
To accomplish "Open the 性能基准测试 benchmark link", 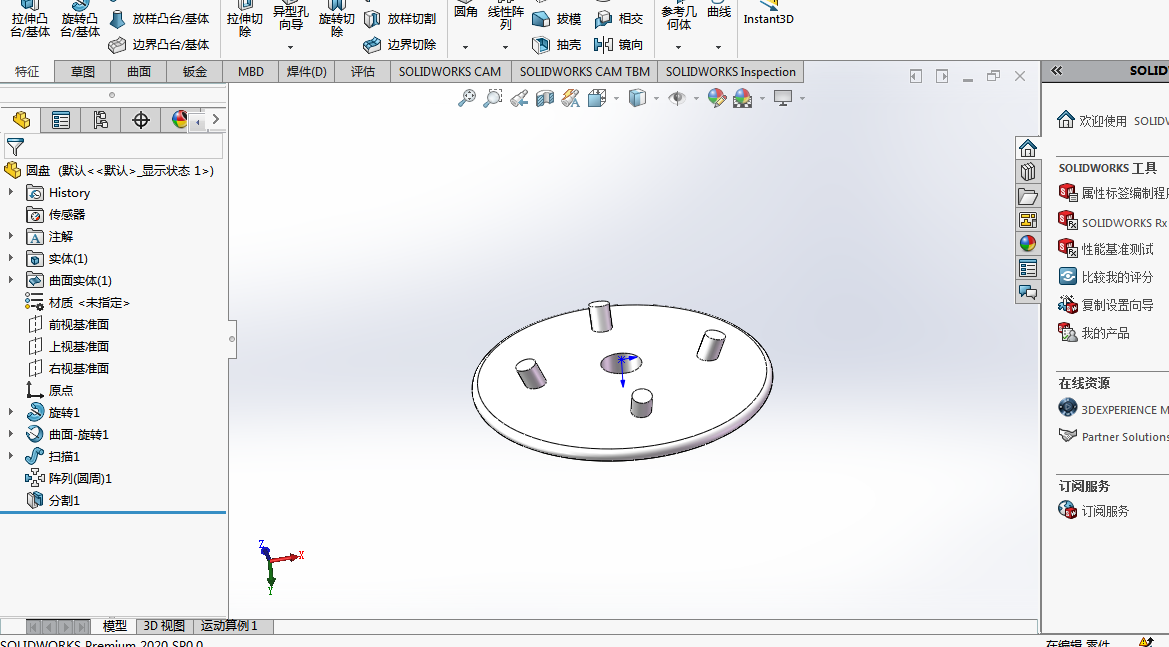I will pyautogui.click(x=1106, y=249).
